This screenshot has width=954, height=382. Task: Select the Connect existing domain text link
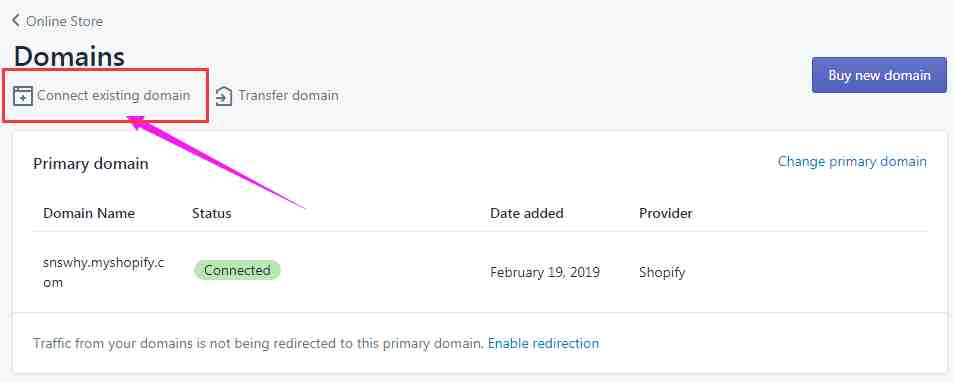click(113, 96)
